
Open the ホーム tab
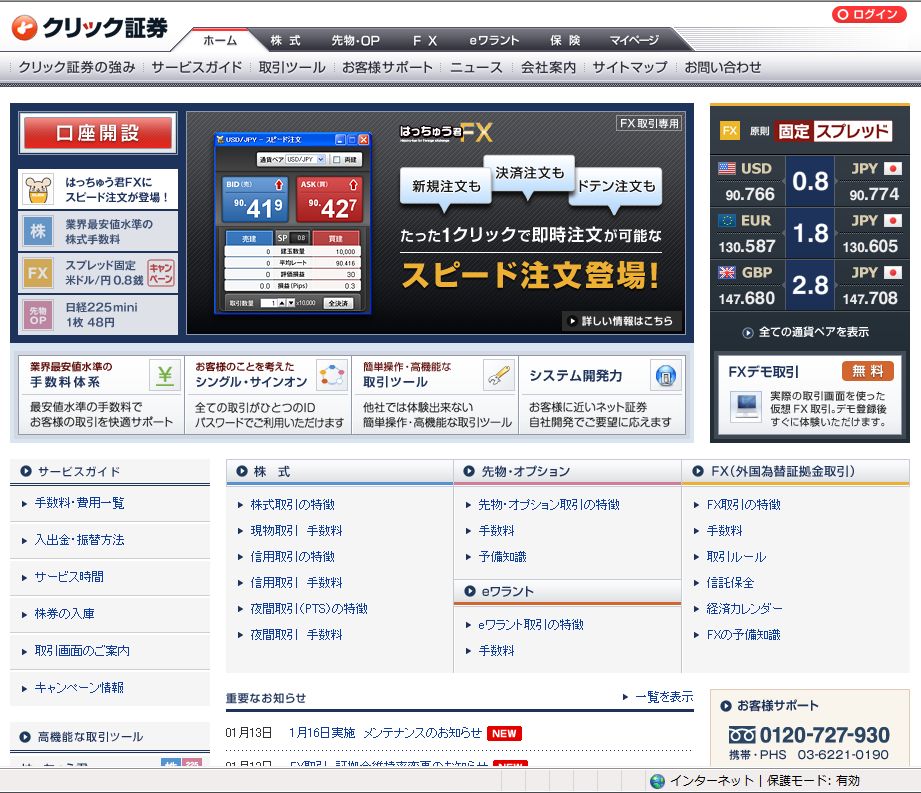[220, 41]
